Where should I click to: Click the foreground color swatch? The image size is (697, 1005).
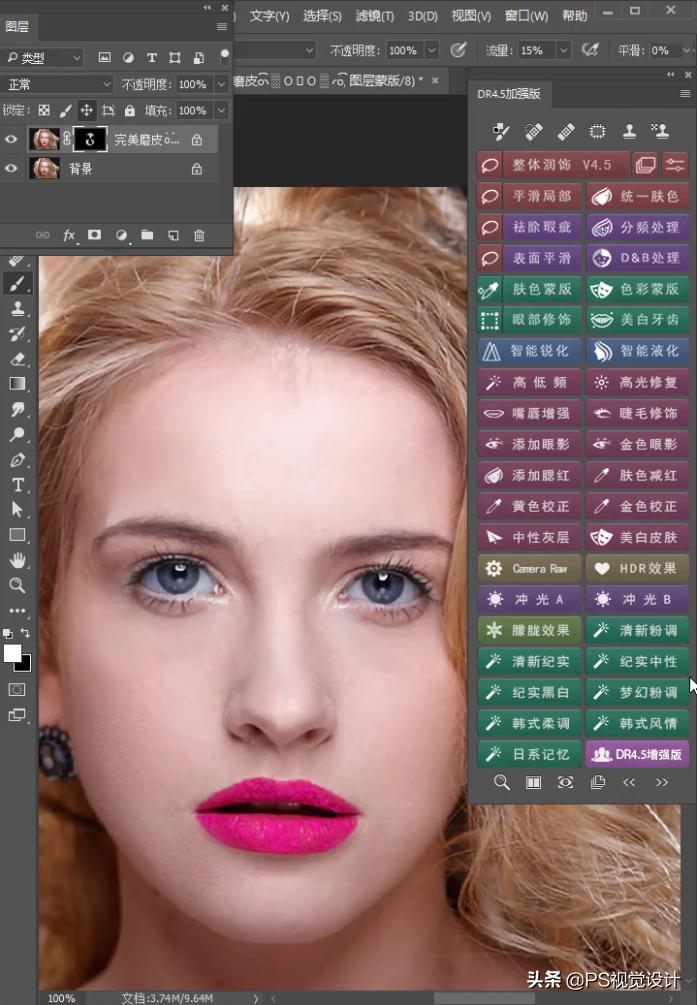(13, 653)
